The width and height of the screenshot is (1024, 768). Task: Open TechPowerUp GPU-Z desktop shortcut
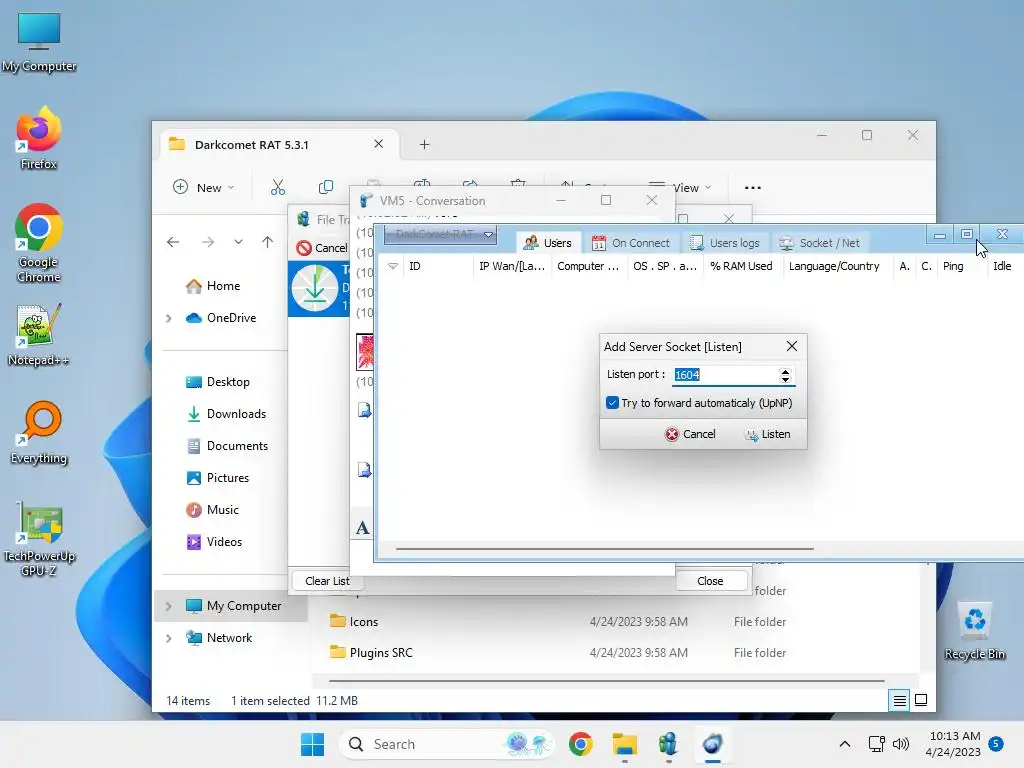pos(39,539)
